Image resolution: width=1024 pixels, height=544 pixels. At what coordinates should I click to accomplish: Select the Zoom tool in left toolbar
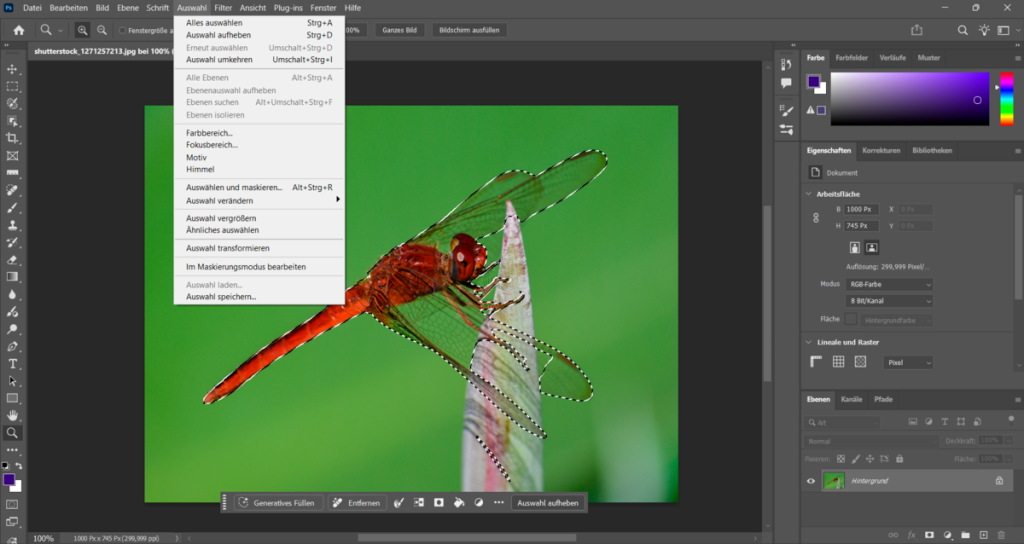pyautogui.click(x=12, y=432)
